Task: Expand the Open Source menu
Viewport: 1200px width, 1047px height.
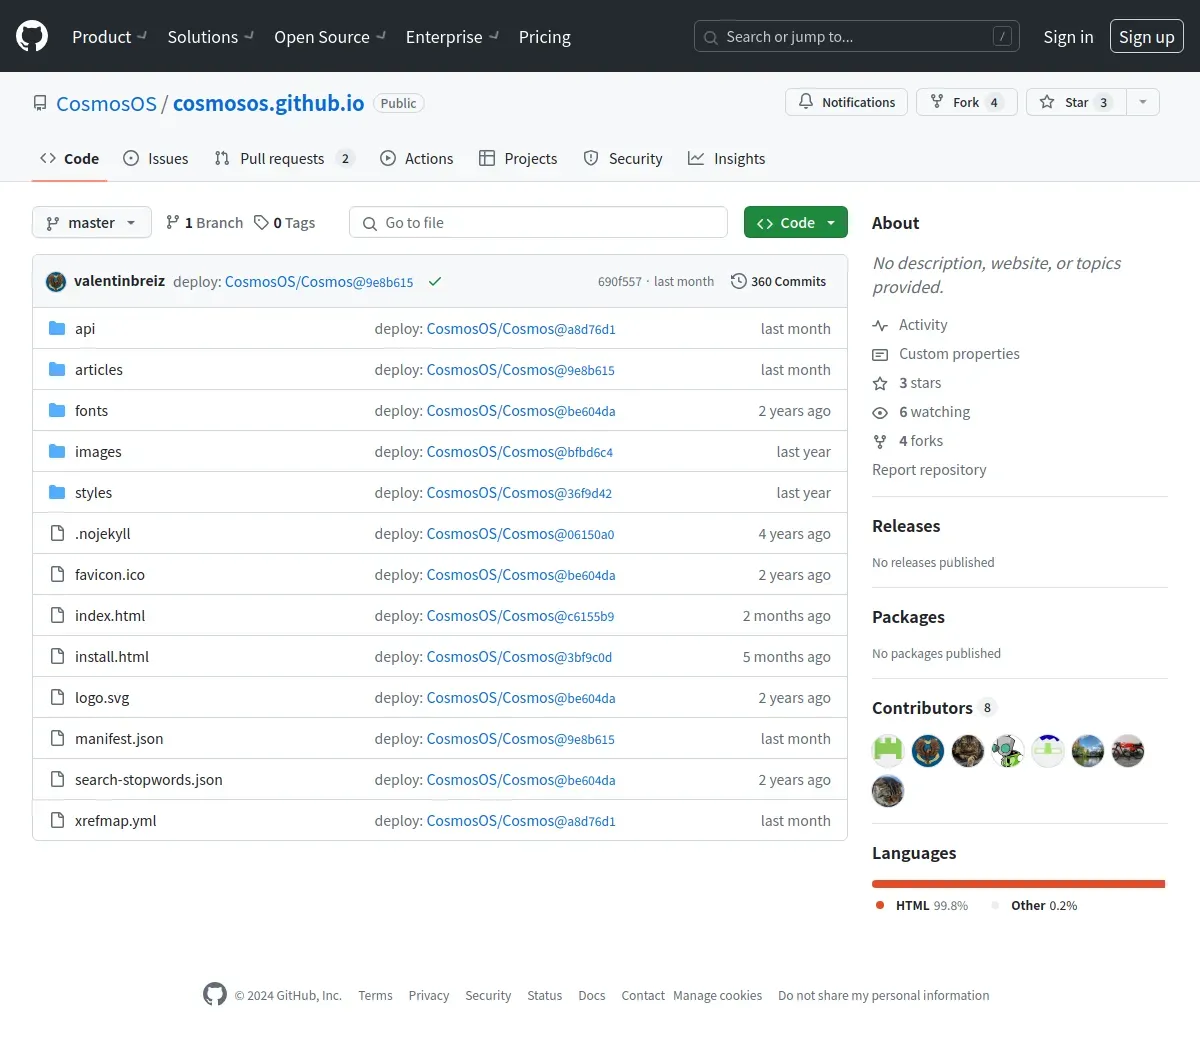Action: pos(330,37)
